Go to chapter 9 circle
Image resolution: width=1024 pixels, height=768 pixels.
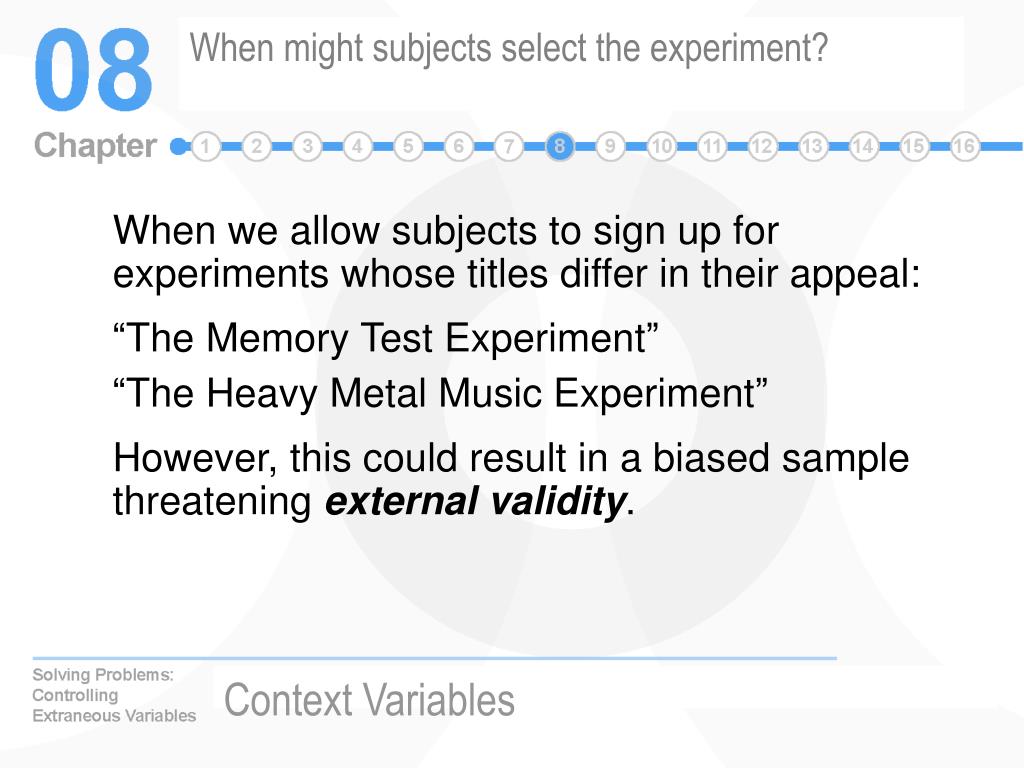610,146
